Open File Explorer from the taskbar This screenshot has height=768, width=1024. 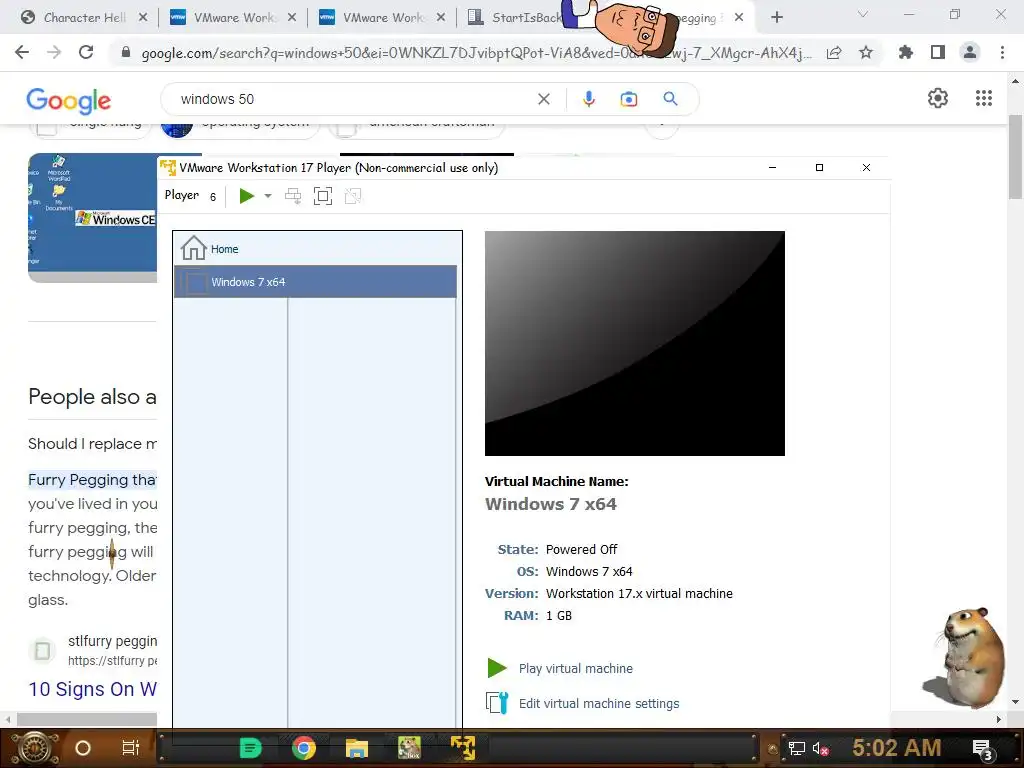[x=357, y=748]
